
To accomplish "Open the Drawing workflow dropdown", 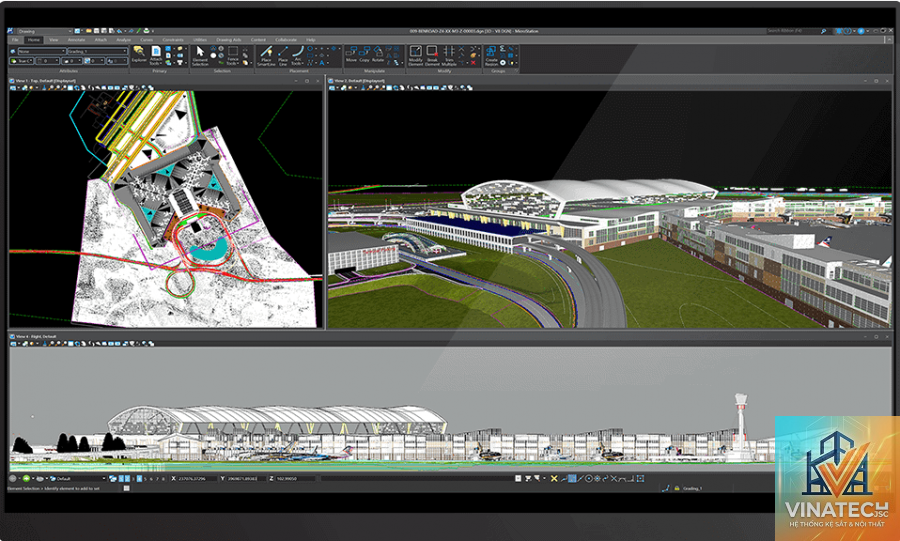I will 44,31.
